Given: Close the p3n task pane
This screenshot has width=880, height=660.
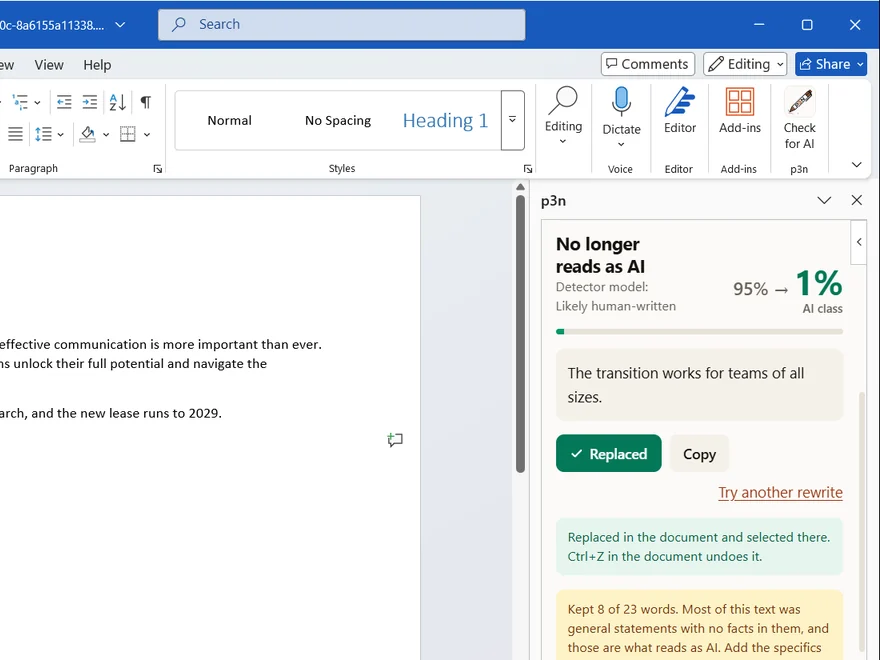Looking at the screenshot, I should pyautogui.click(x=856, y=200).
